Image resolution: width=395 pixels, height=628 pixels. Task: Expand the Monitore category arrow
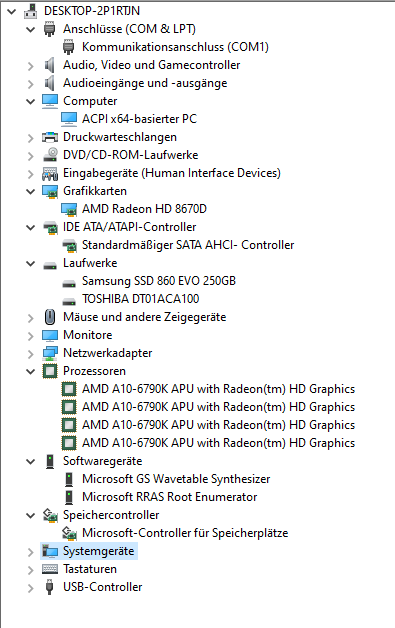point(30,336)
